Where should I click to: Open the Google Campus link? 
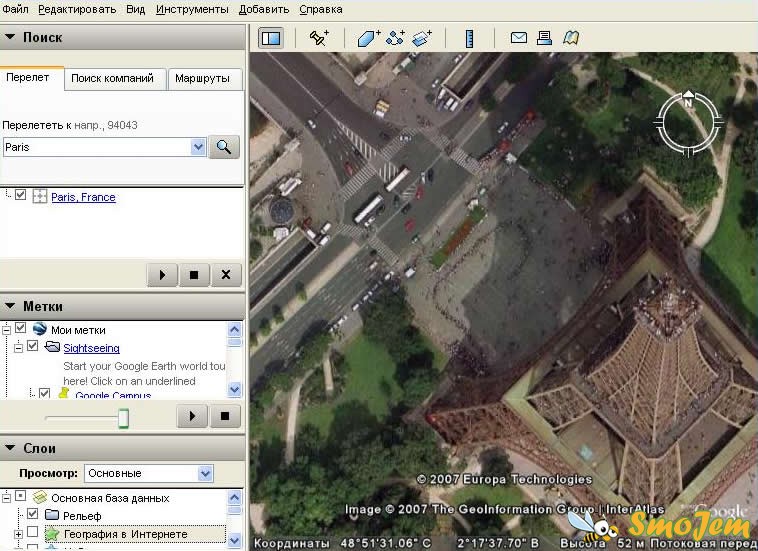[x=113, y=394]
